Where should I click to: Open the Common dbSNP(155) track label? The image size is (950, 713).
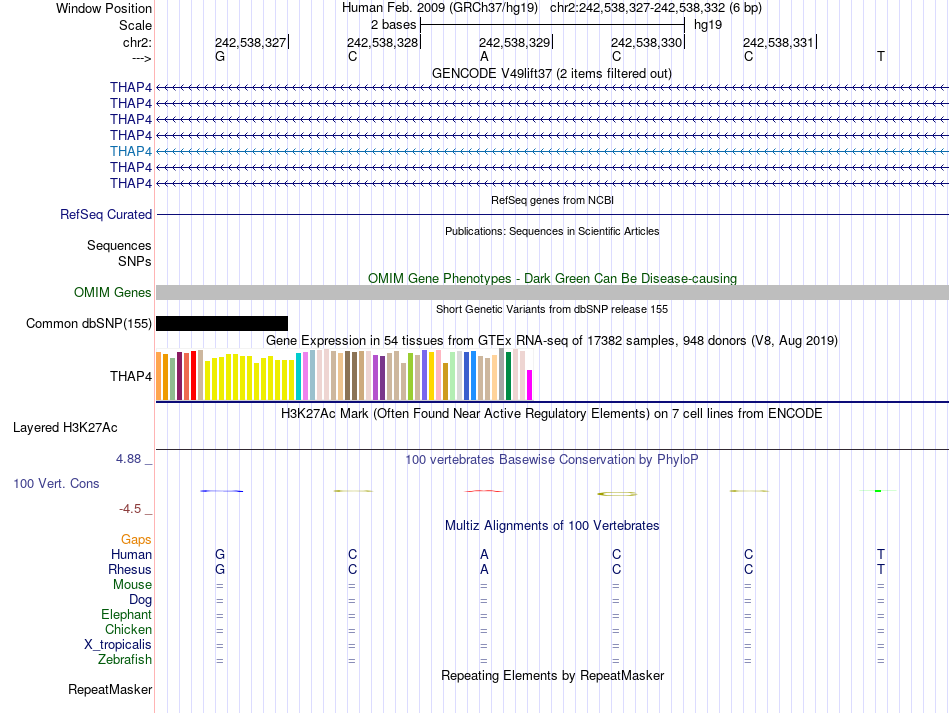click(x=89, y=323)
